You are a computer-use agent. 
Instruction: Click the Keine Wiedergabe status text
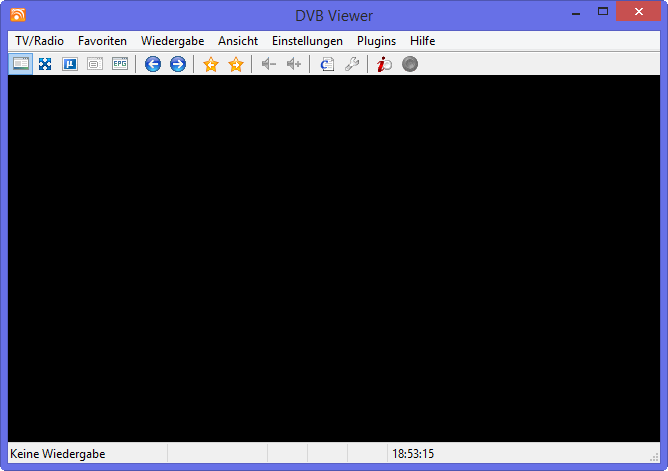click(x=58, y=454)
